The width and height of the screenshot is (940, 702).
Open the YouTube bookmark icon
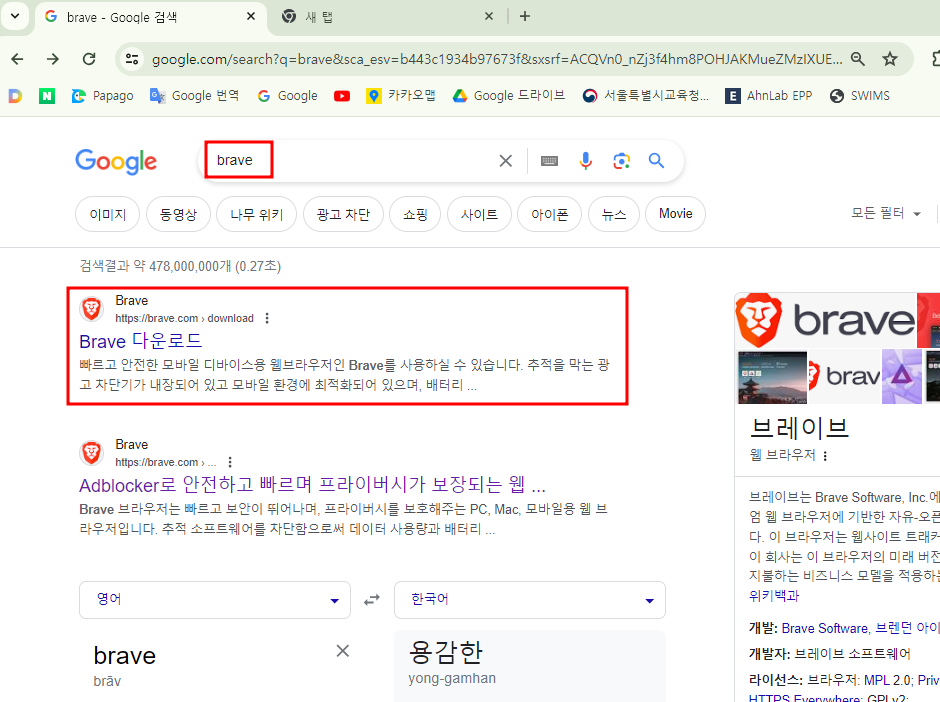coord(341,95)
